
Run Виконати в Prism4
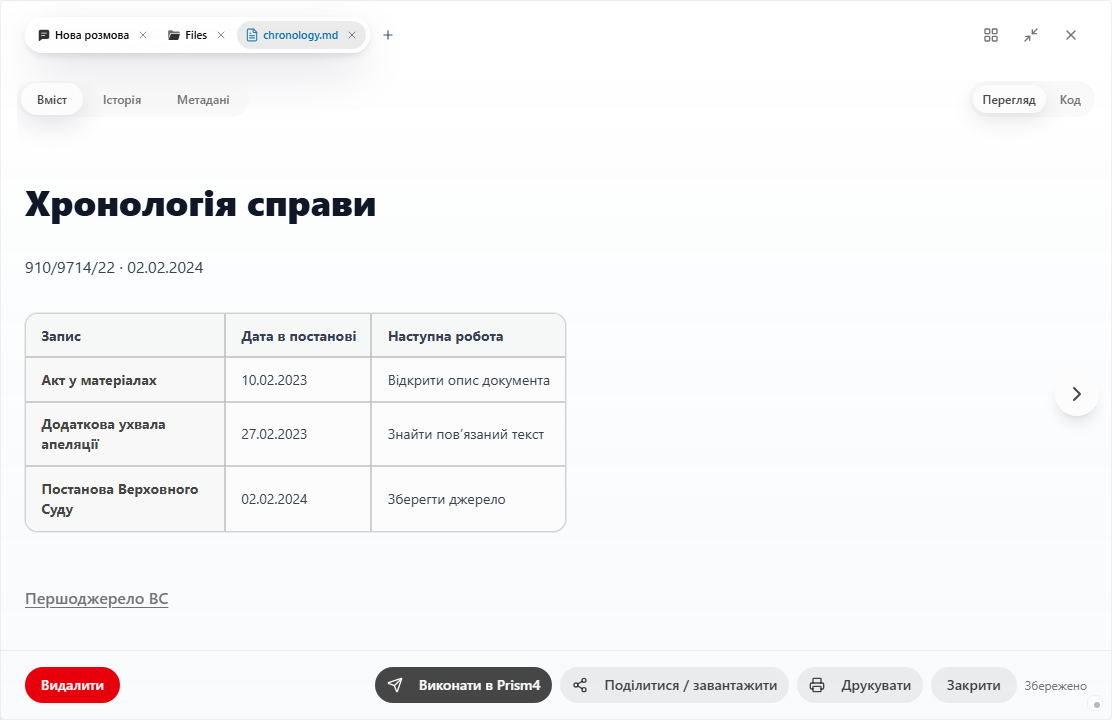463,685
